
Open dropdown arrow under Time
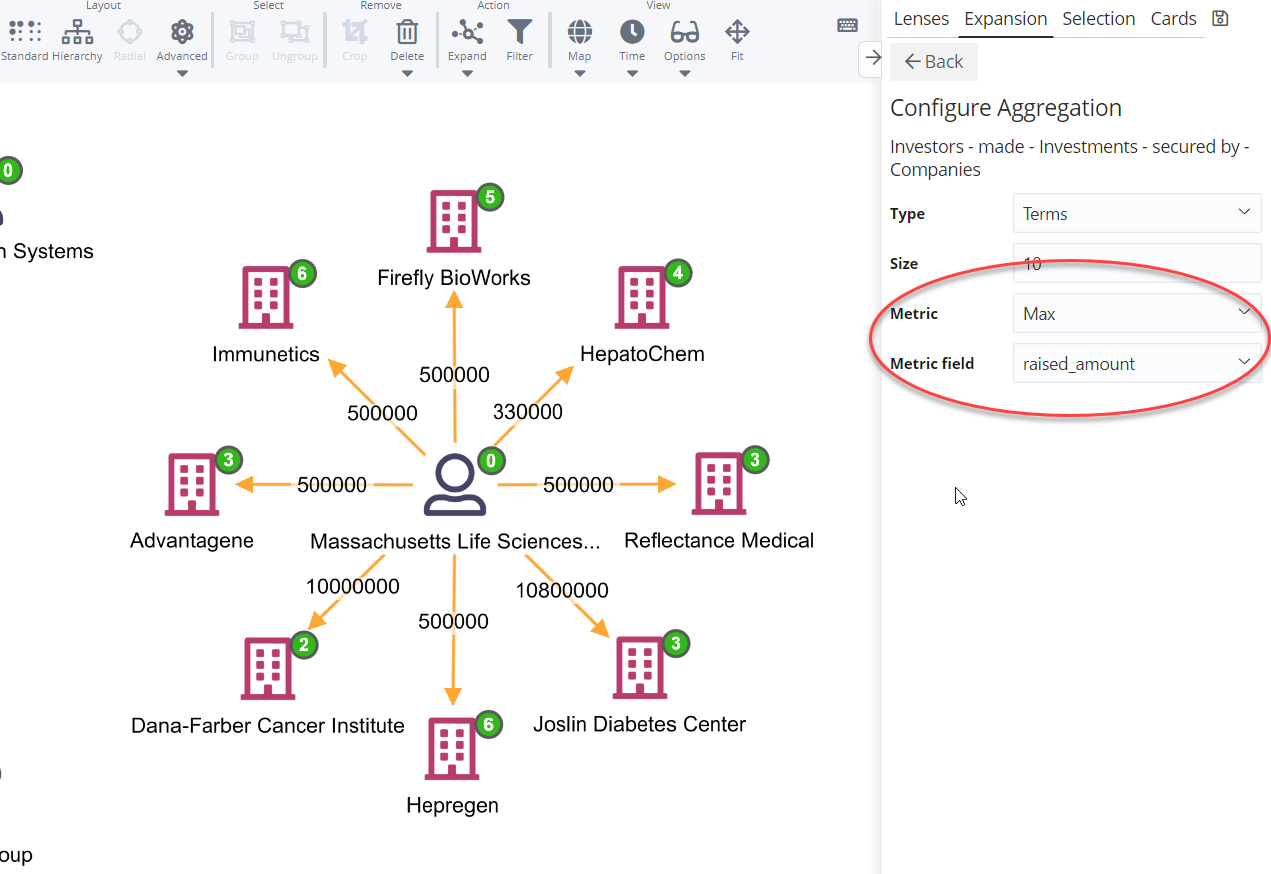point(632,73)
